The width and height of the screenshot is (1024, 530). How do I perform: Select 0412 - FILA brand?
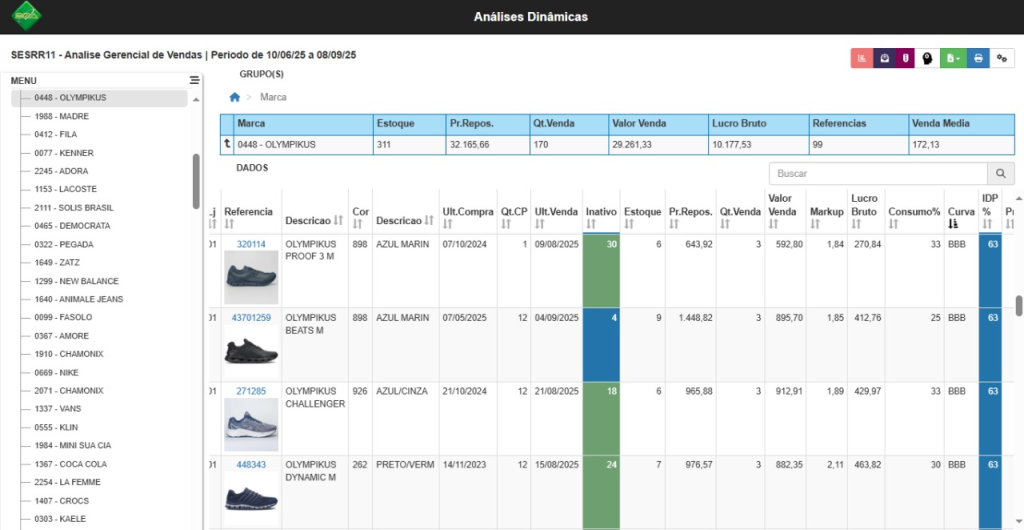coord(56,134)
